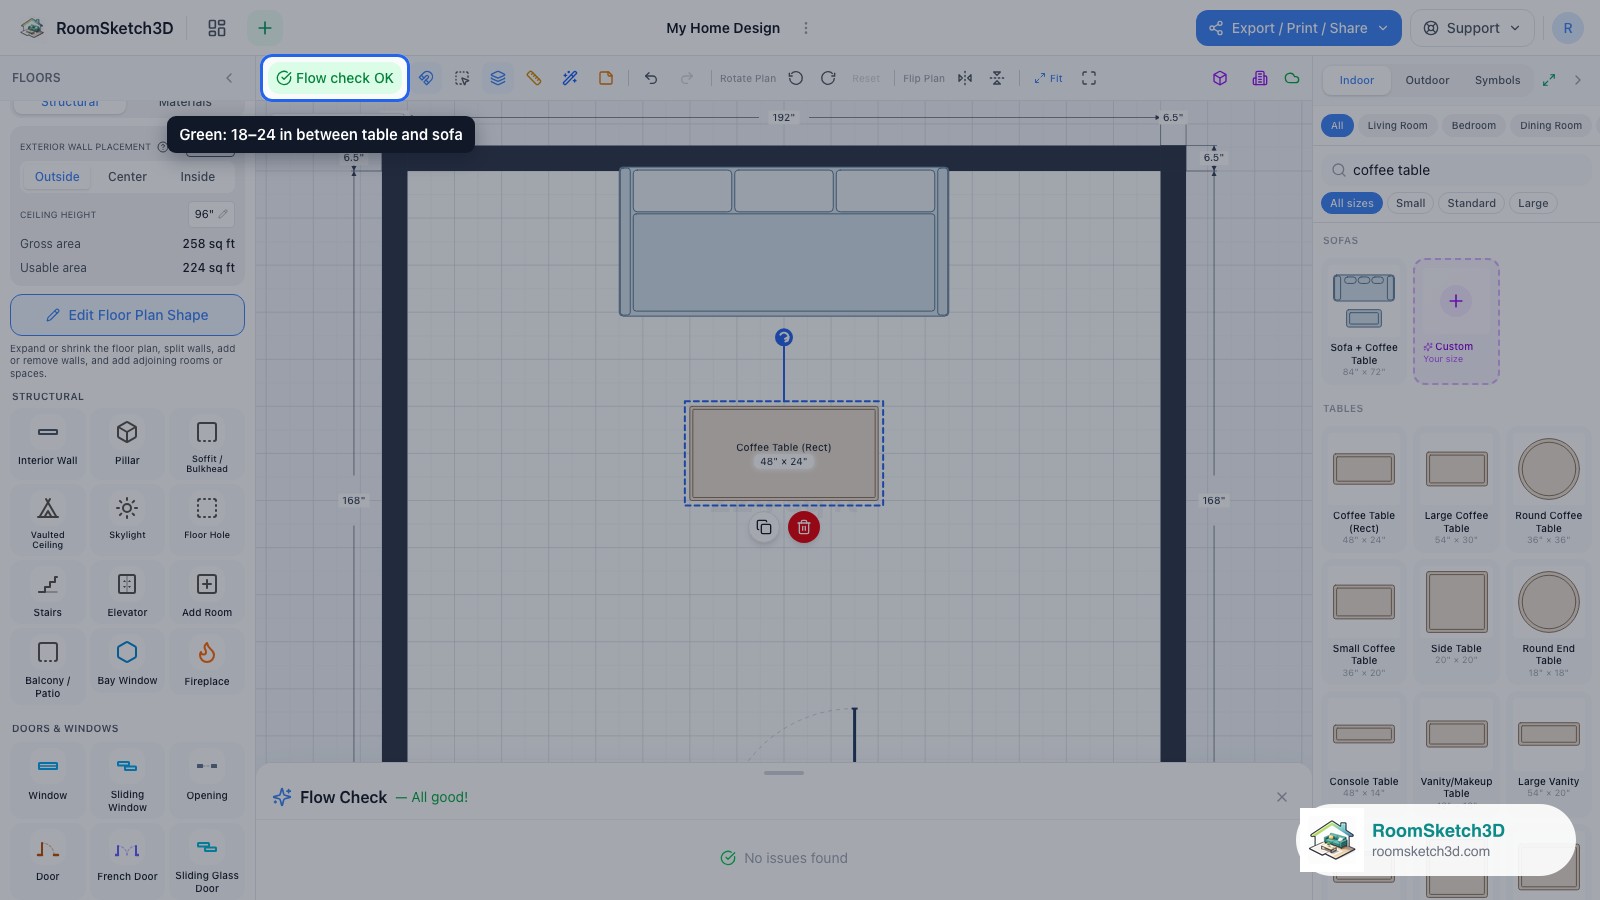Click the orange note icon
The image size is (1600, 900).
coord(606,78)
